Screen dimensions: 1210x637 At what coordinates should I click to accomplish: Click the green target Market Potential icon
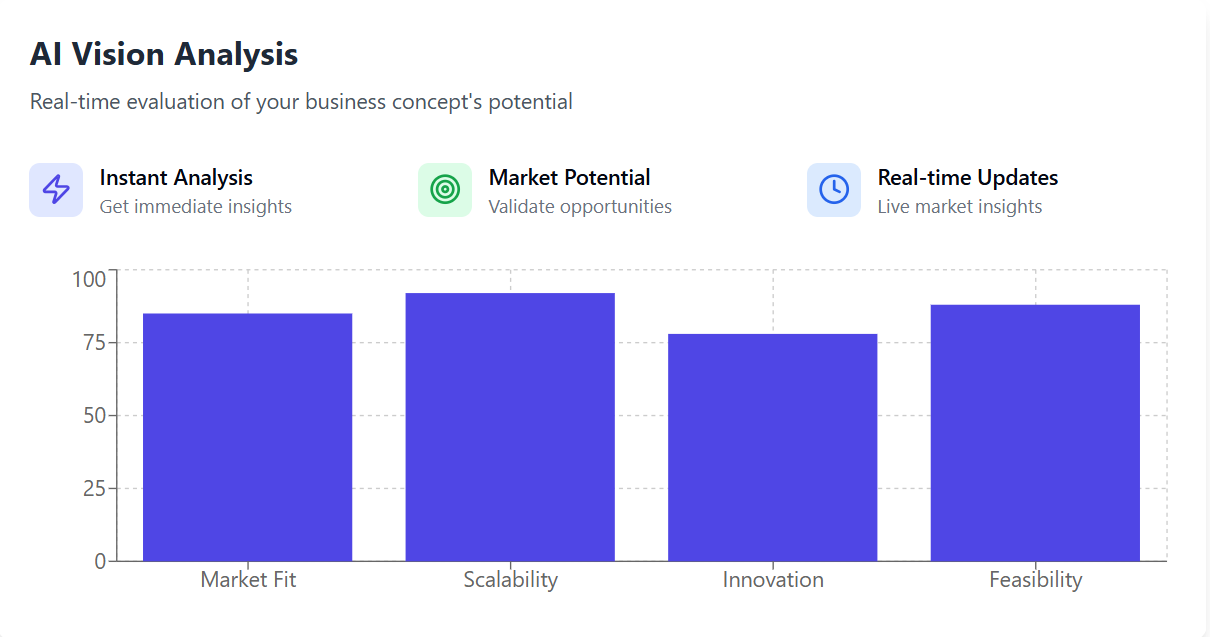click(x=445, y=190)
